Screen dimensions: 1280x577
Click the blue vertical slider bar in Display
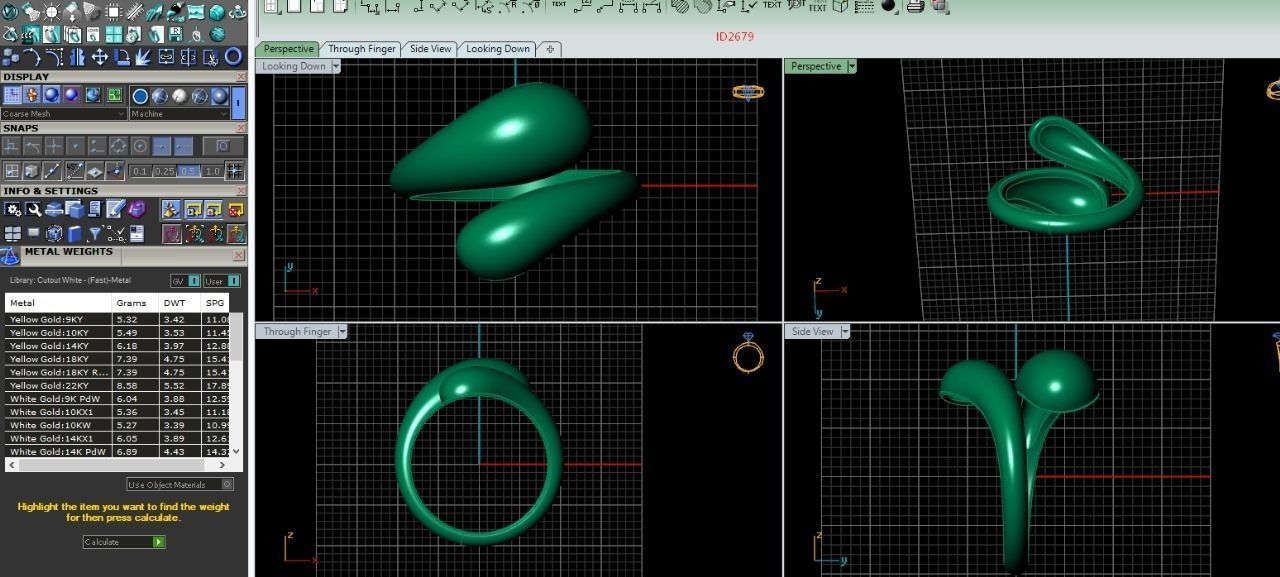click(x=238, y=103)
